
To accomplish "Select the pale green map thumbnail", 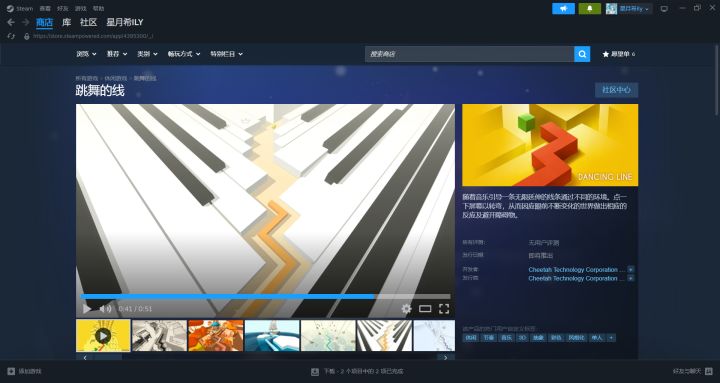I will 328,336.
